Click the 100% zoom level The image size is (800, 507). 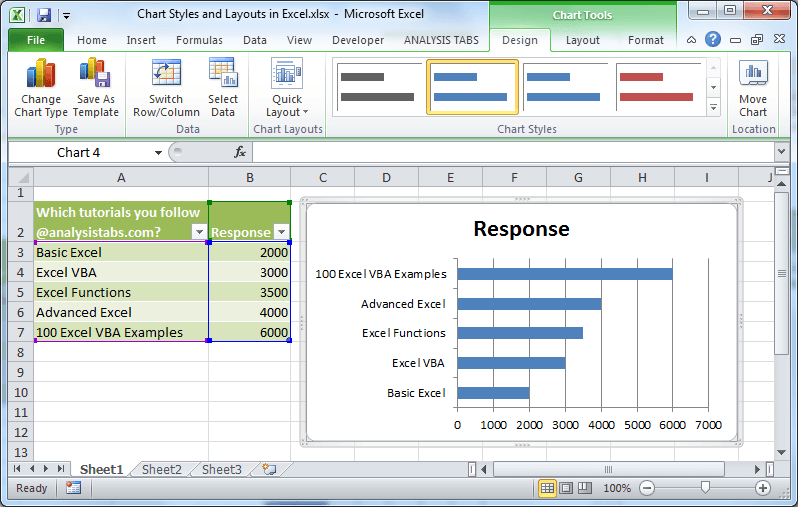point(617,488)
